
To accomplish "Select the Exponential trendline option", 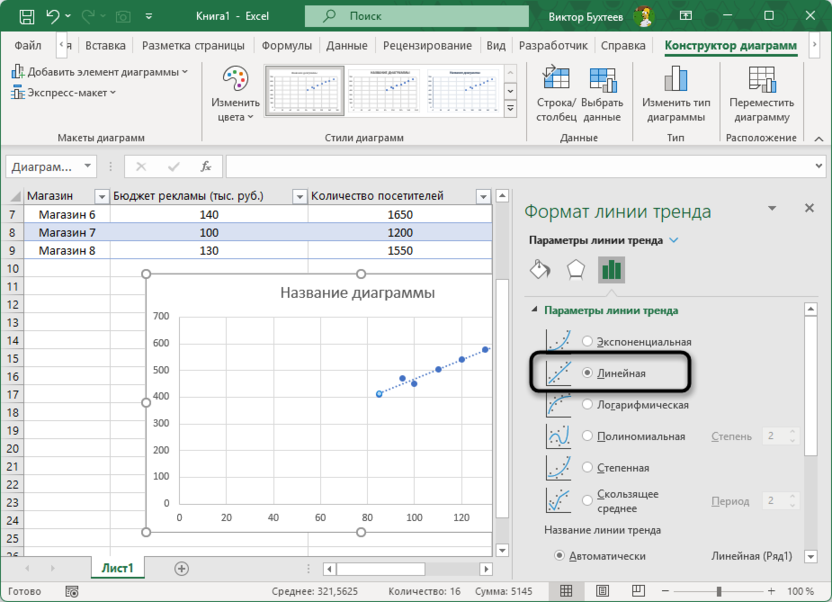I will (x=588, y=342).
